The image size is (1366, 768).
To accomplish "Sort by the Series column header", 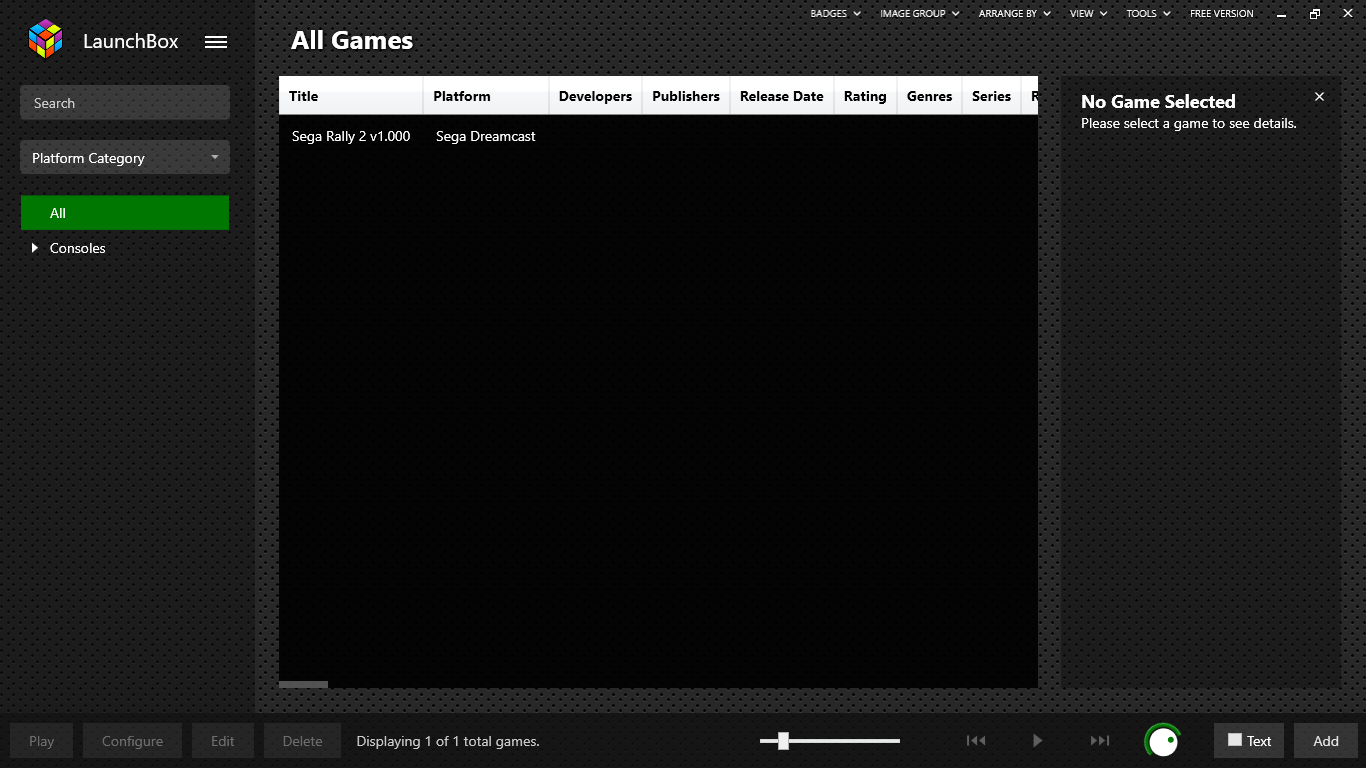I will [x=991, y=96].
